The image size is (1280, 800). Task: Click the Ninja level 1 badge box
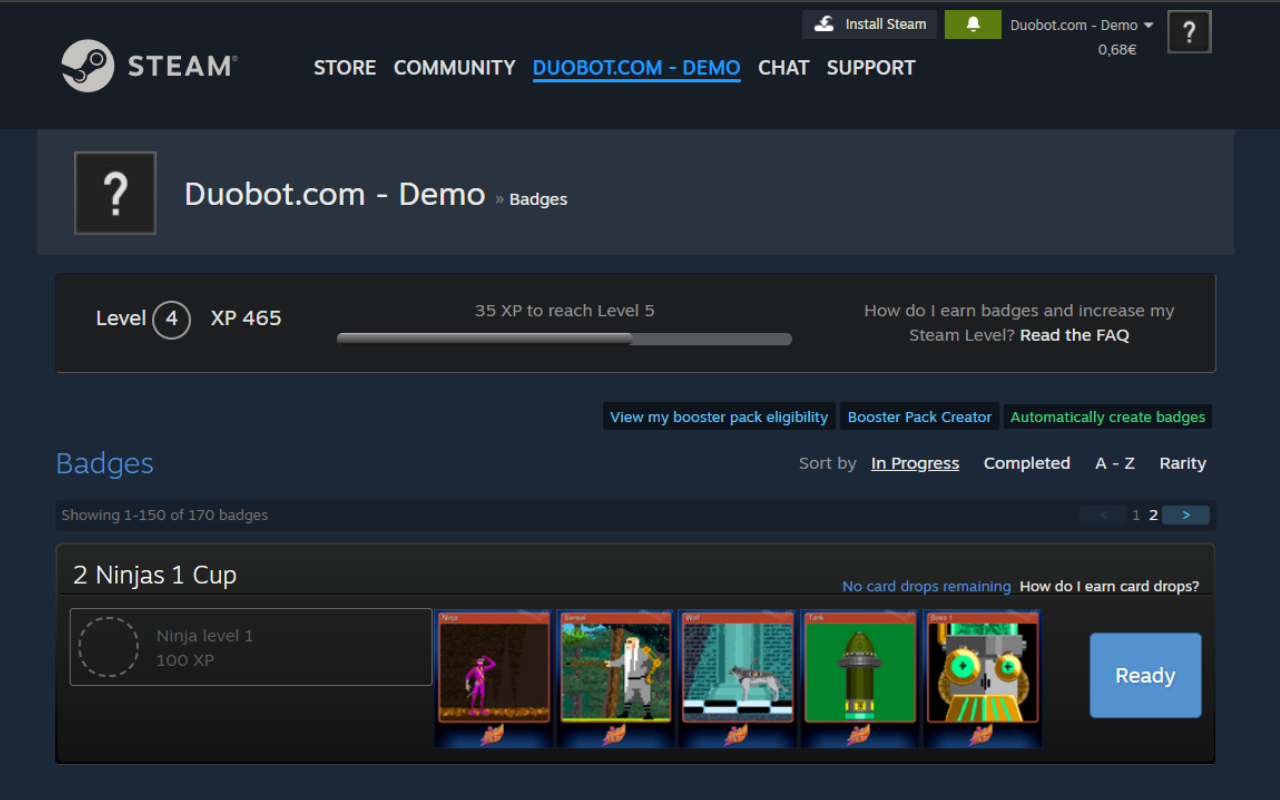[x=251, y=647]
